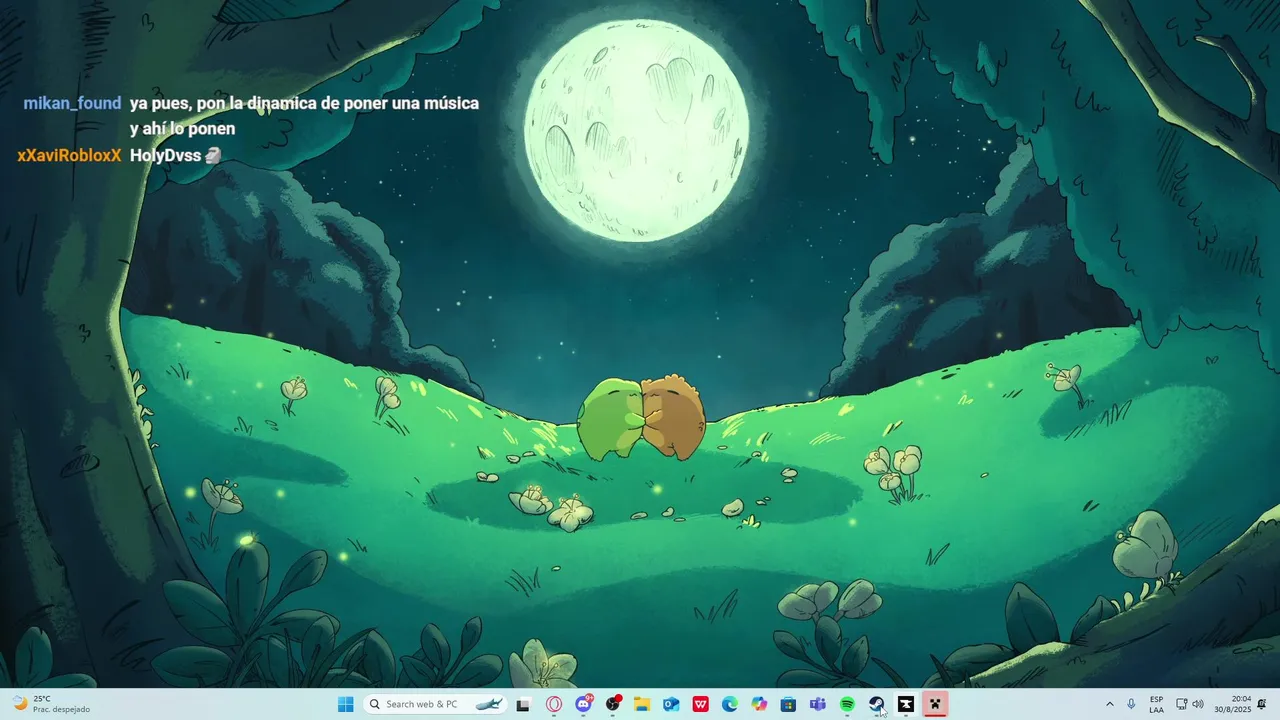Expand the hidden system tray icons

pyautogui.click(x=1109, y=704)
